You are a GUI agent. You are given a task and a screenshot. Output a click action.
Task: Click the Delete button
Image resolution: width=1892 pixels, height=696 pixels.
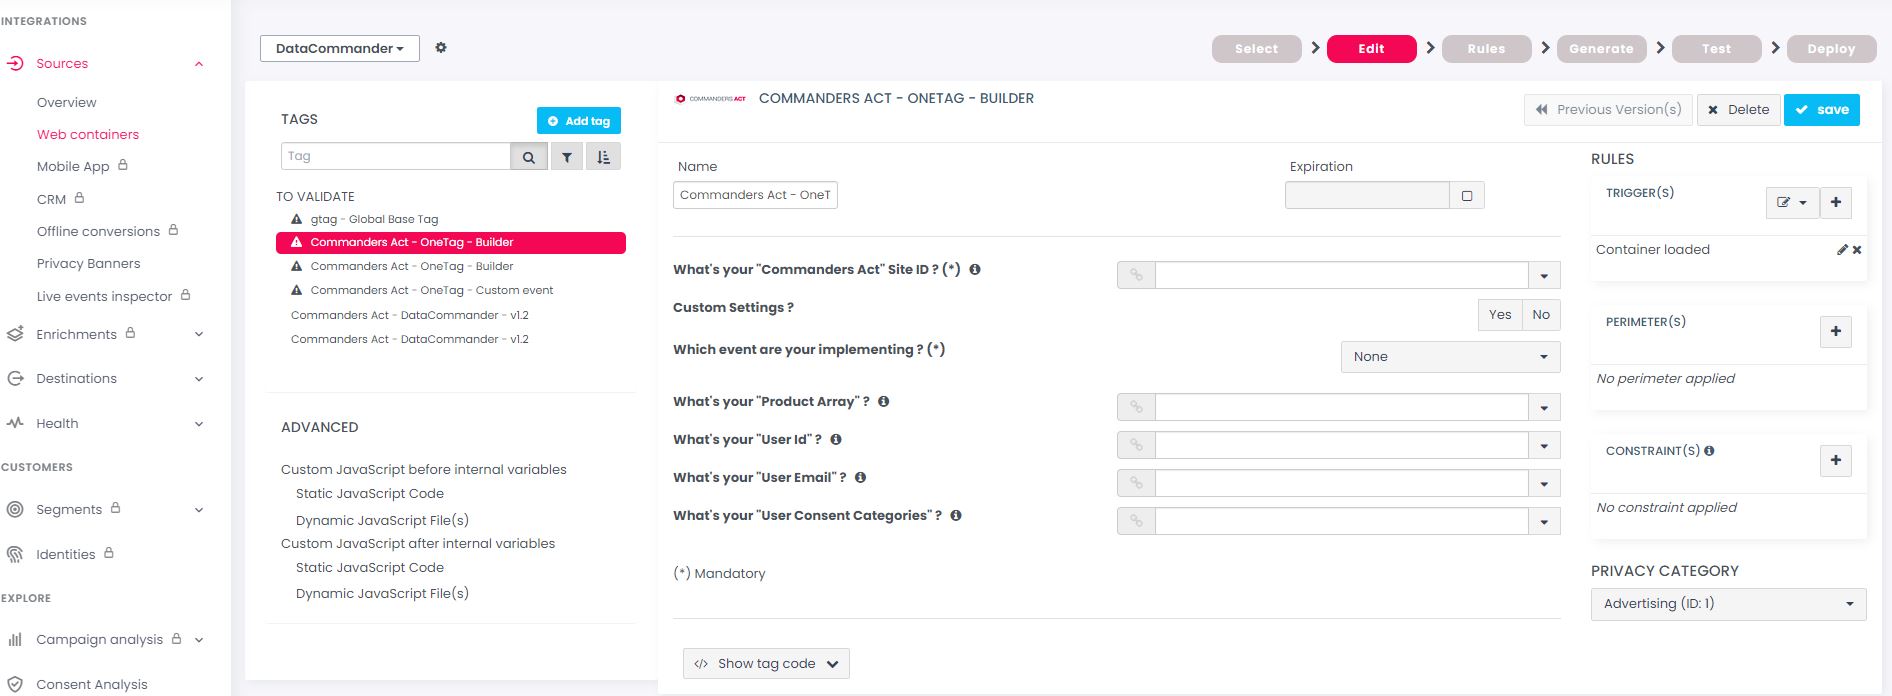coord(1739,110)
